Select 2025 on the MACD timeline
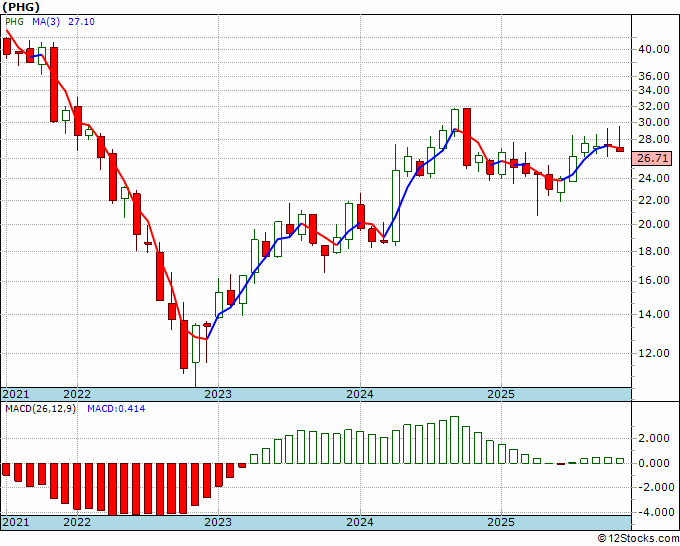This screenshot has width=680, height=546. 501,522
